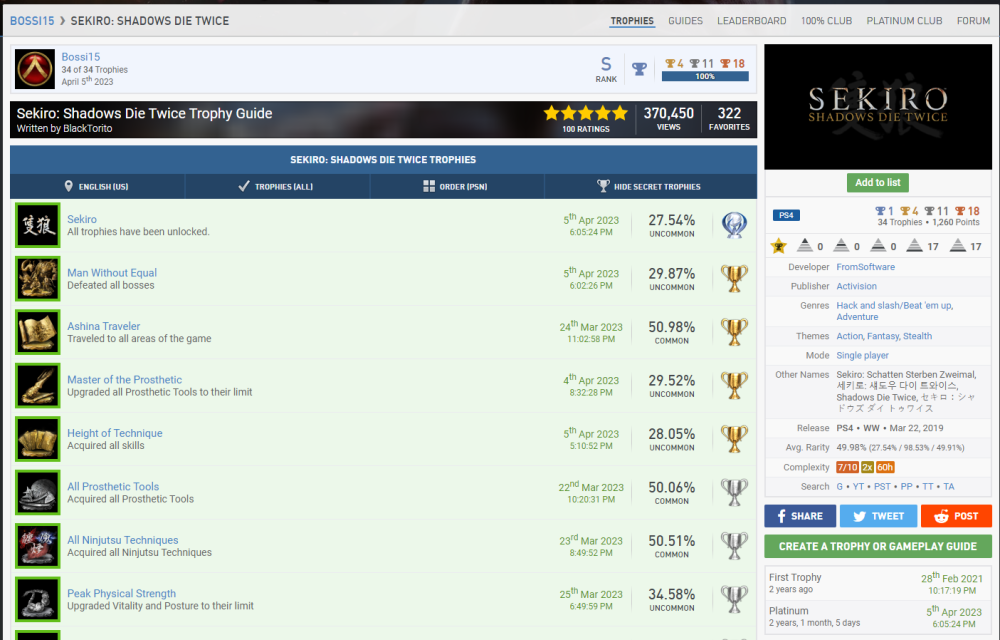
Task: Click gold trophy icon for Master of the Prosthetic
Action: [734, 386]
